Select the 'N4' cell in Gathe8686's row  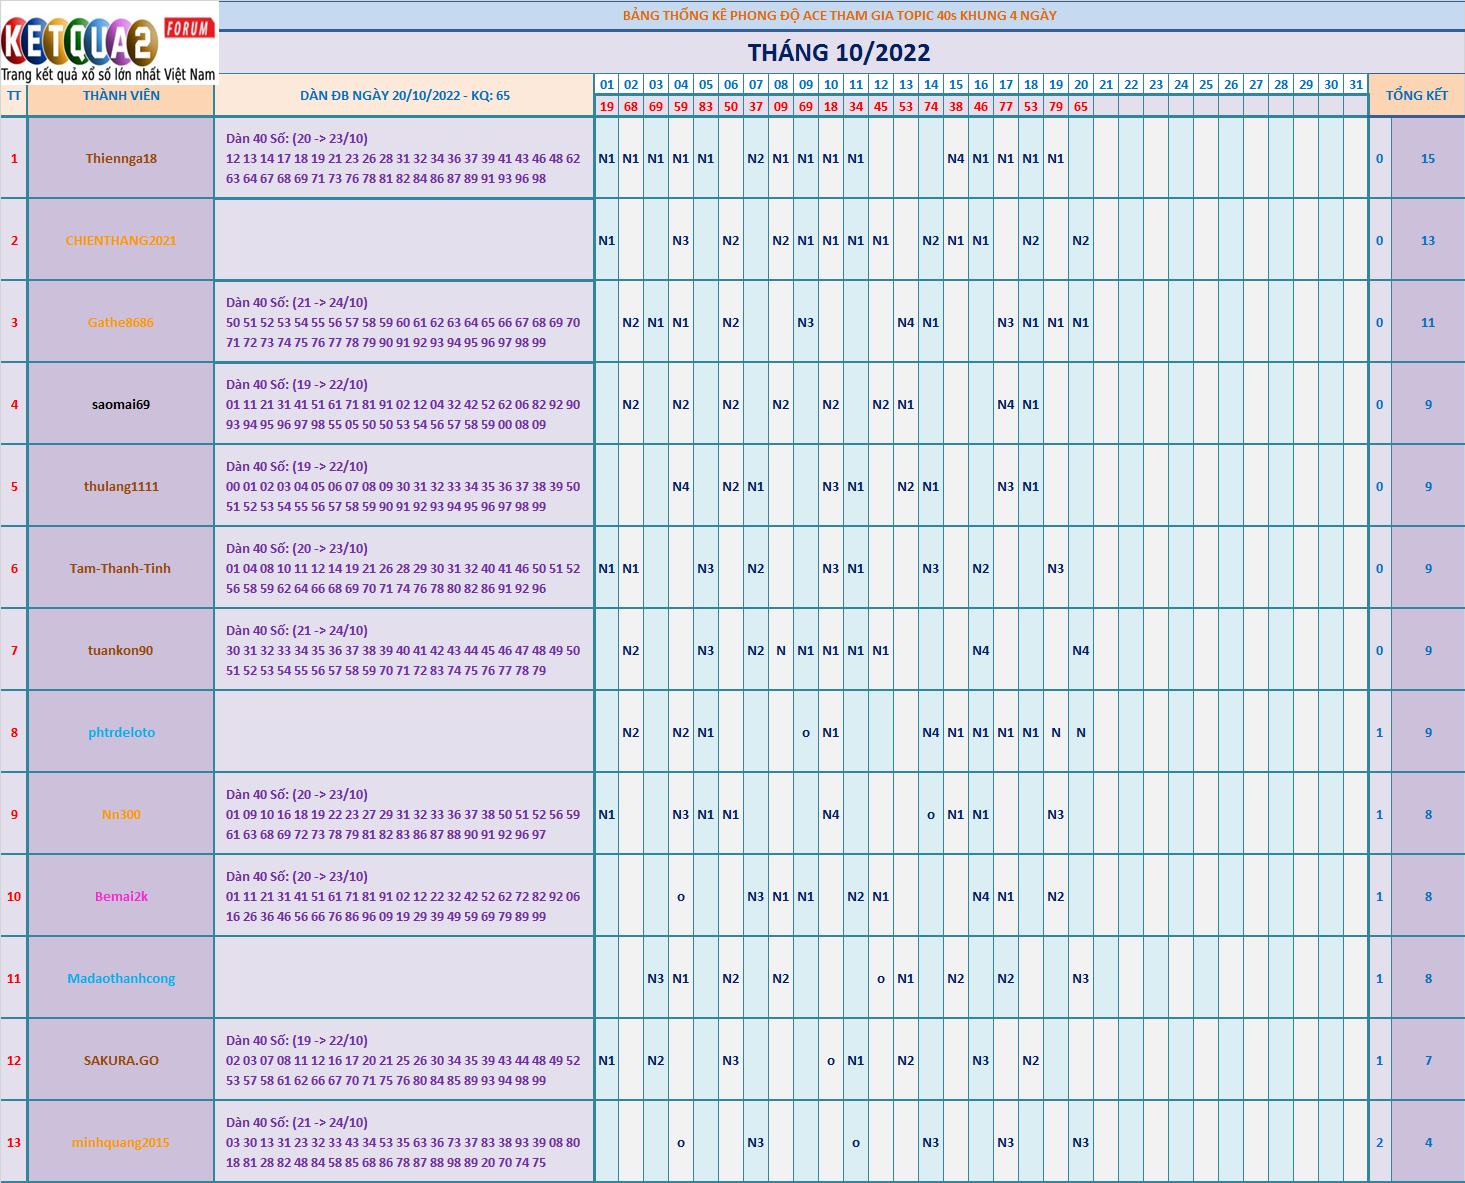pyautogui.click(x=906, y=322)
